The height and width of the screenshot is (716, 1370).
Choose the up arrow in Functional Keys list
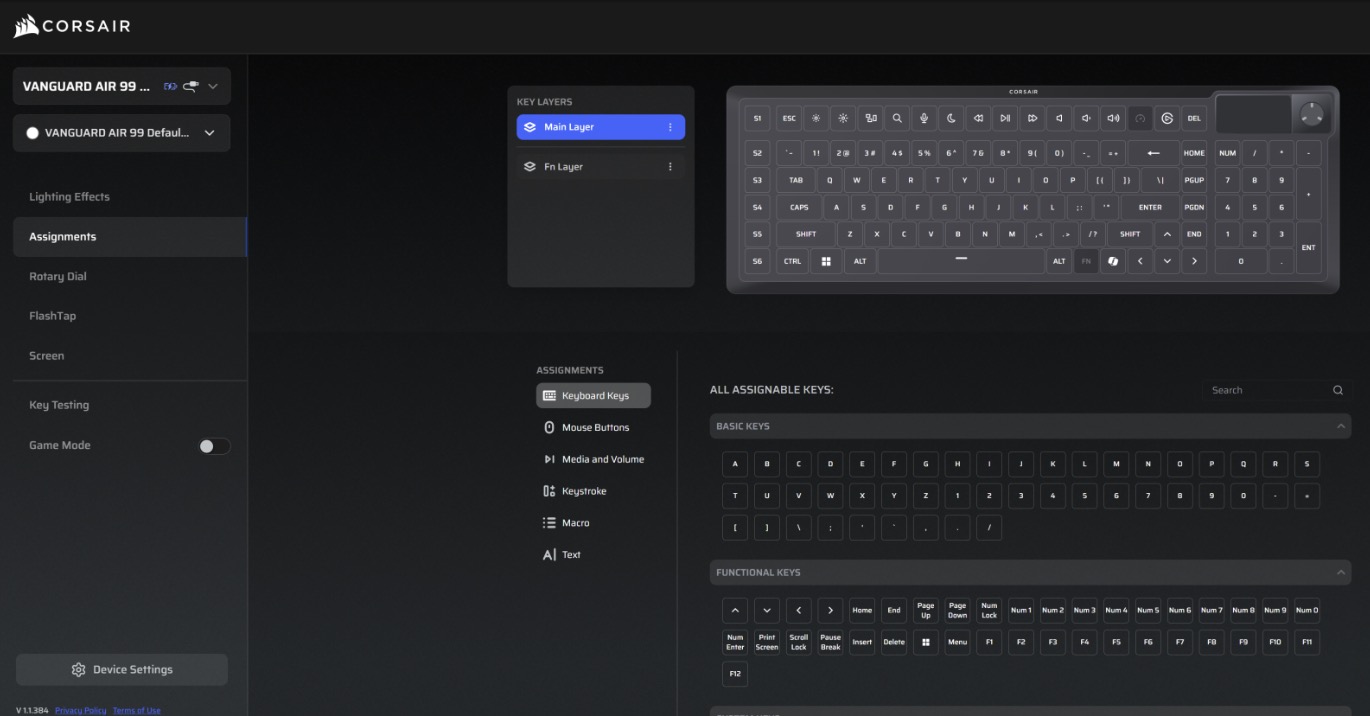(735, 610)
